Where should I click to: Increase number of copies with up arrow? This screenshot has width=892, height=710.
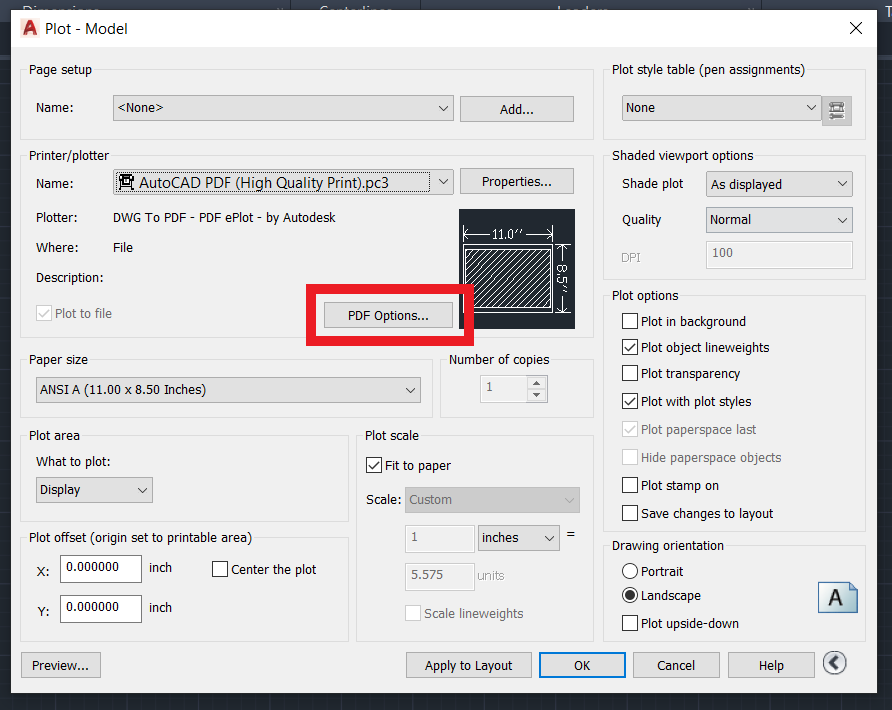click(x=536, y=382)
